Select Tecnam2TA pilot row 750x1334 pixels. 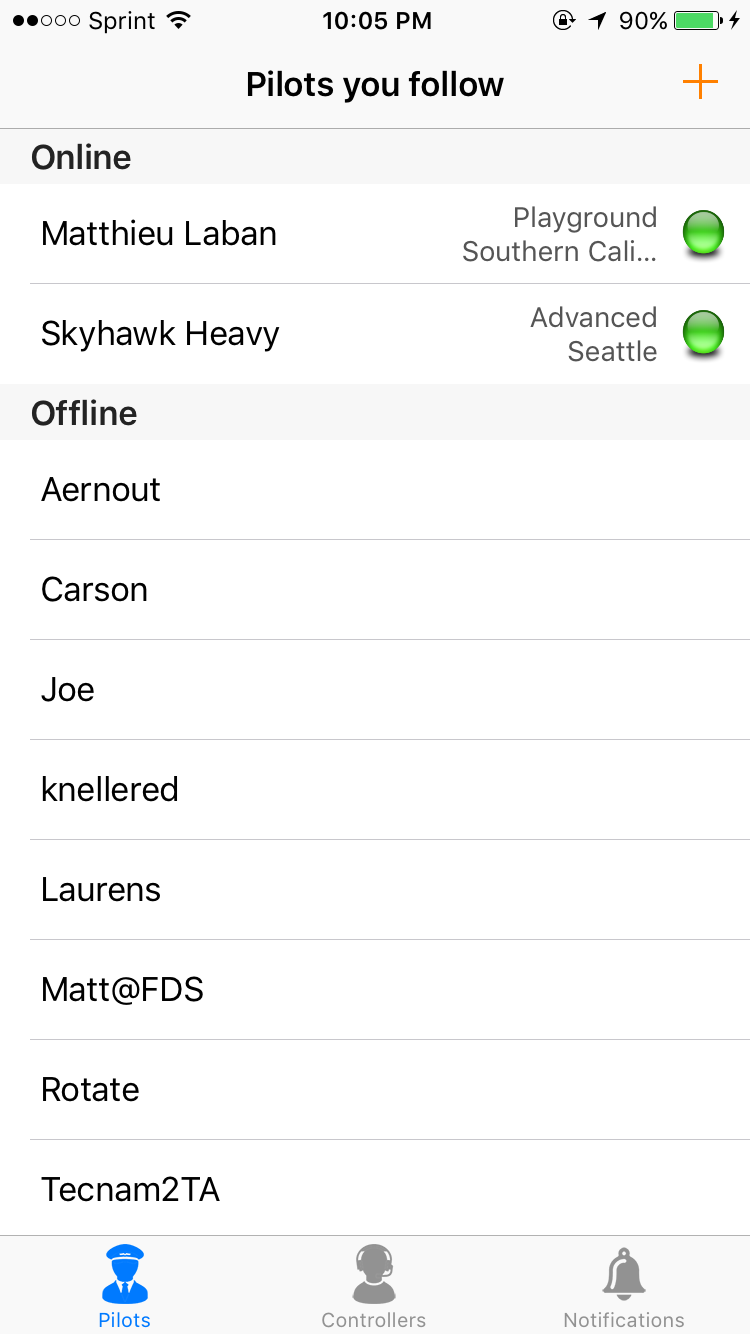130,1190
